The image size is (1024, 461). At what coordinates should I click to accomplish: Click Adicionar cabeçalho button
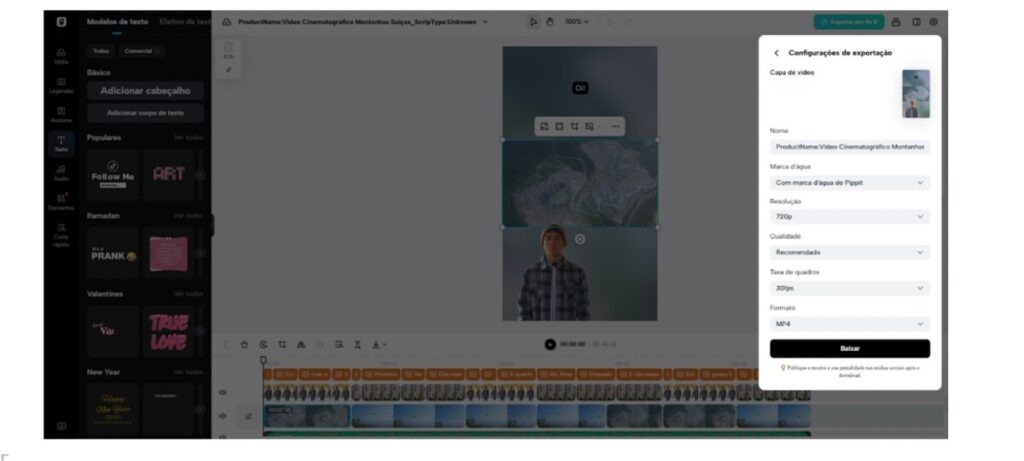[x=145, y=91]
